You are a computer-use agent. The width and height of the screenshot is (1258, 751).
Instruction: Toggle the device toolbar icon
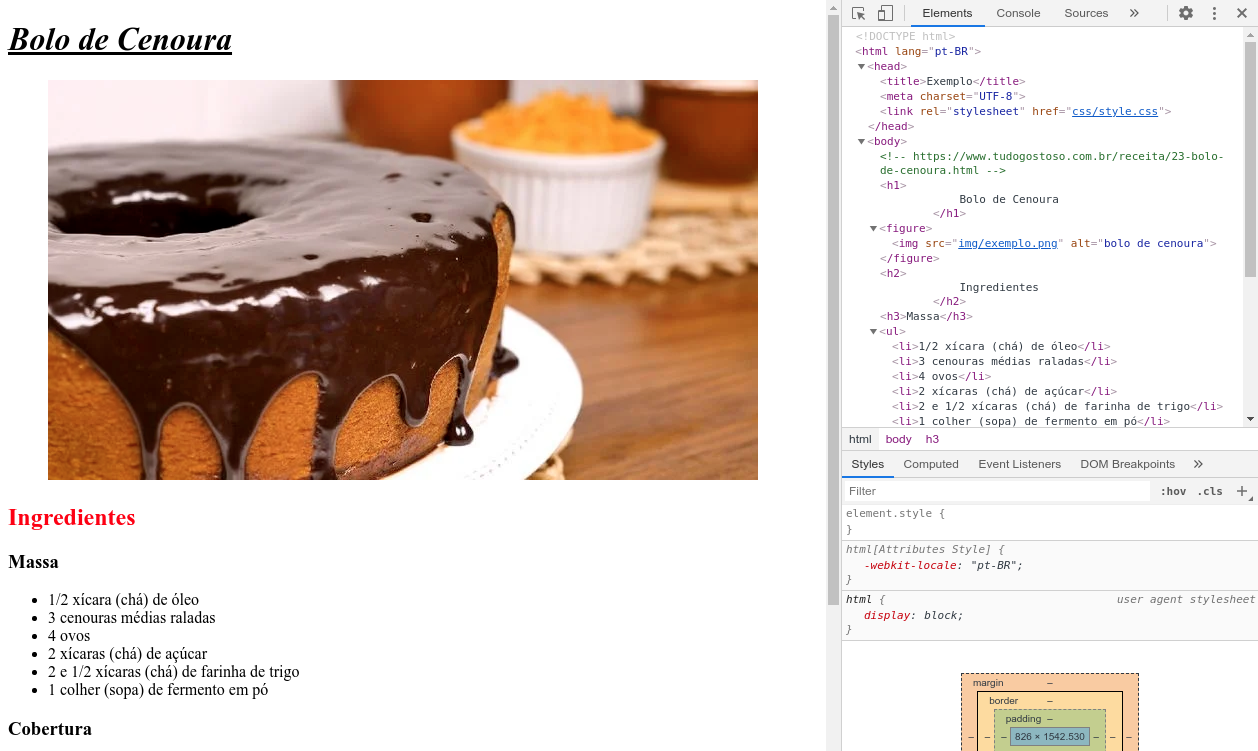(x=885, y=13)
